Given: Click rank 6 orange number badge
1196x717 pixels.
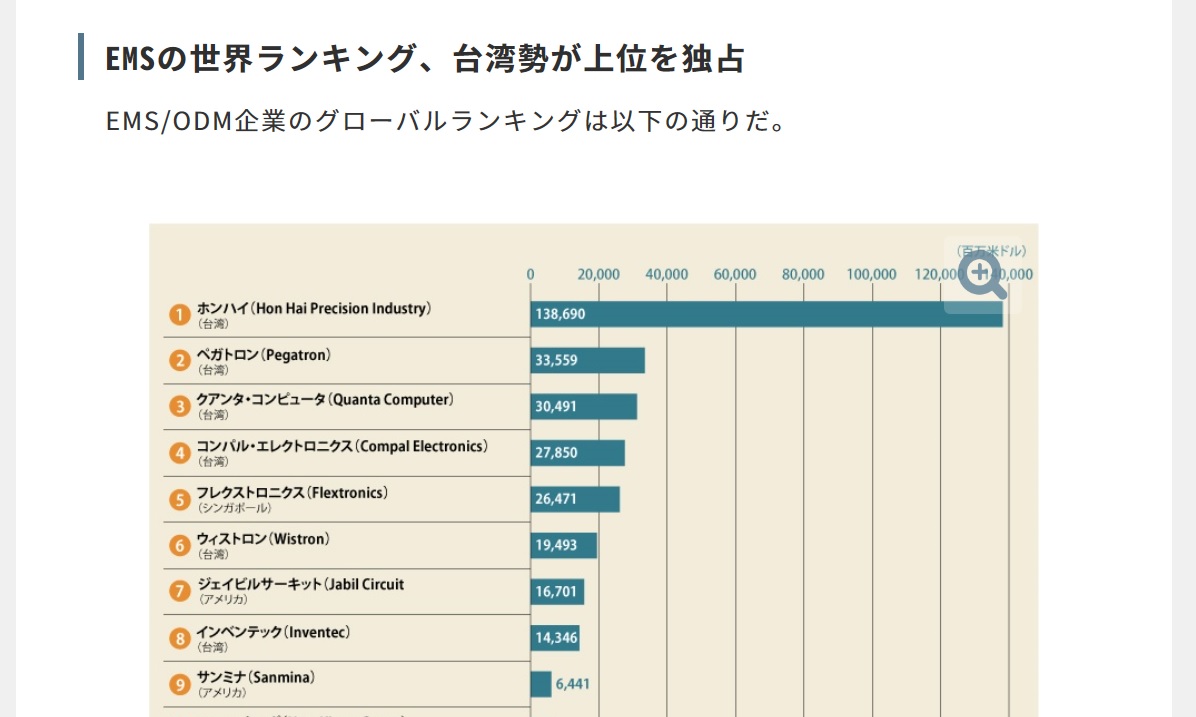Looking at the screenshot, I should coord(179,545).
